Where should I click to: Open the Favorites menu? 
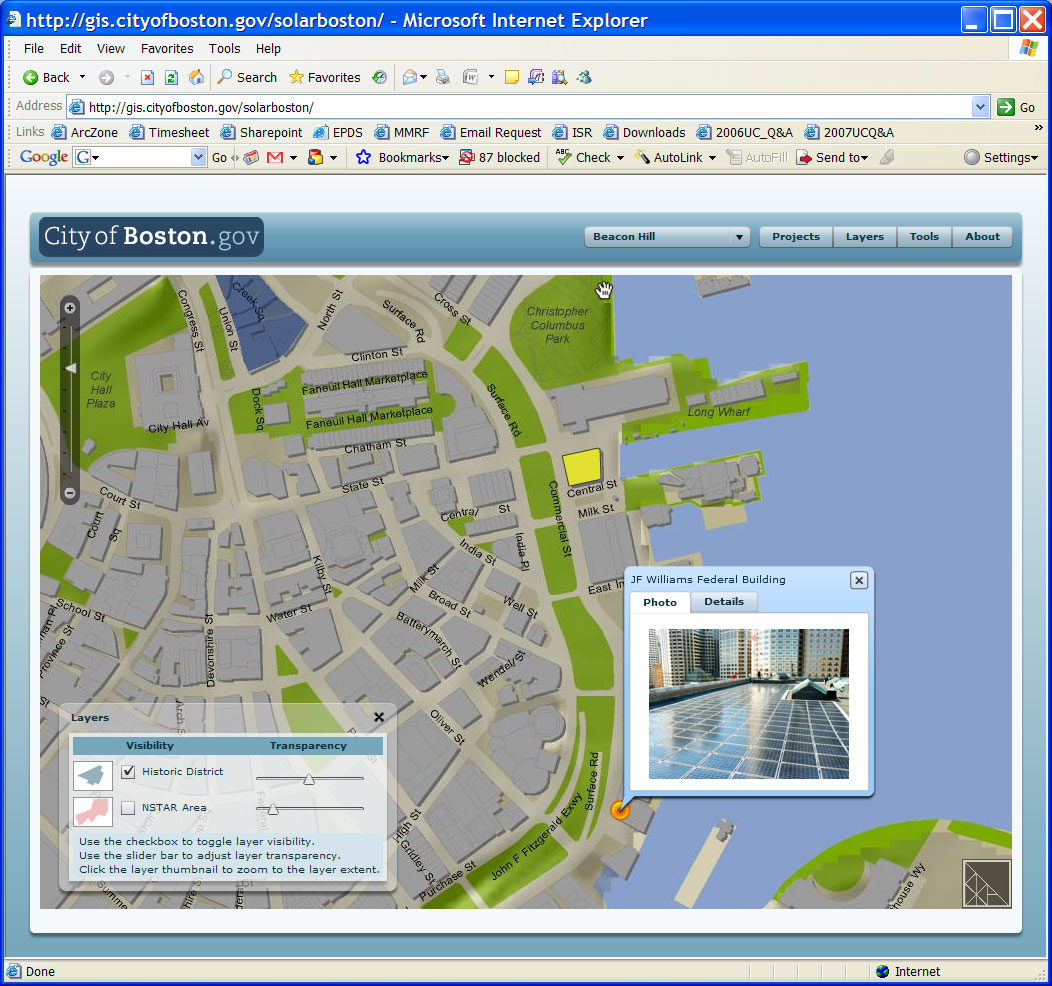[167, 49]
